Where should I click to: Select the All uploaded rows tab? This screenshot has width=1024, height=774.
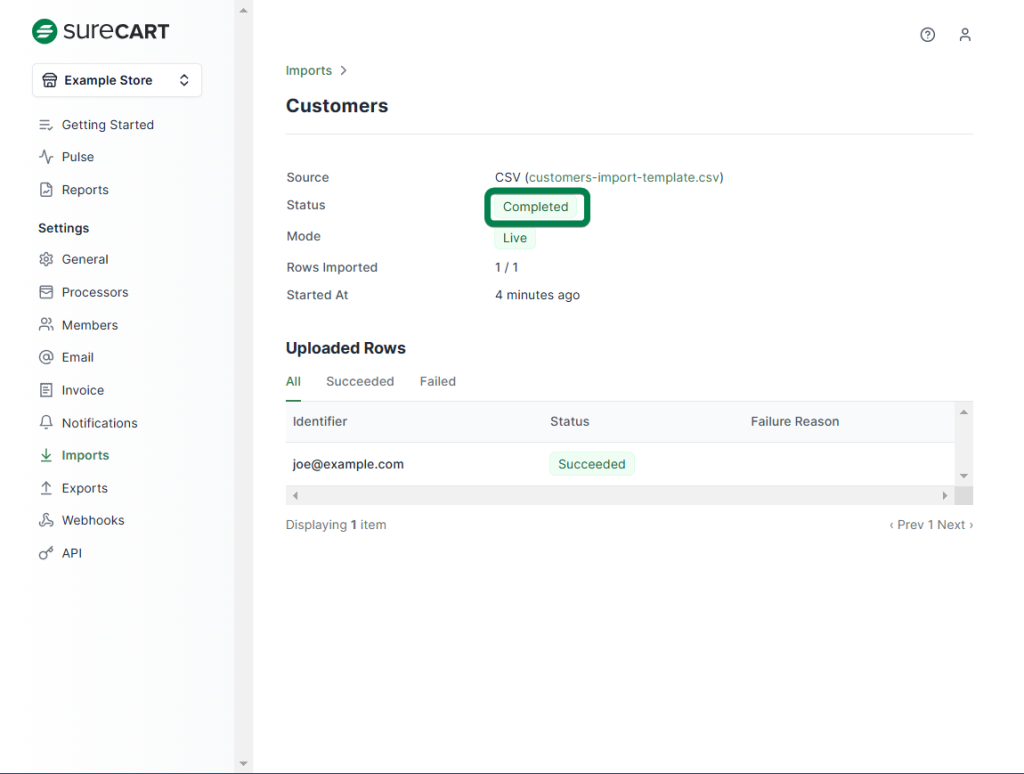tap(293, 381)
